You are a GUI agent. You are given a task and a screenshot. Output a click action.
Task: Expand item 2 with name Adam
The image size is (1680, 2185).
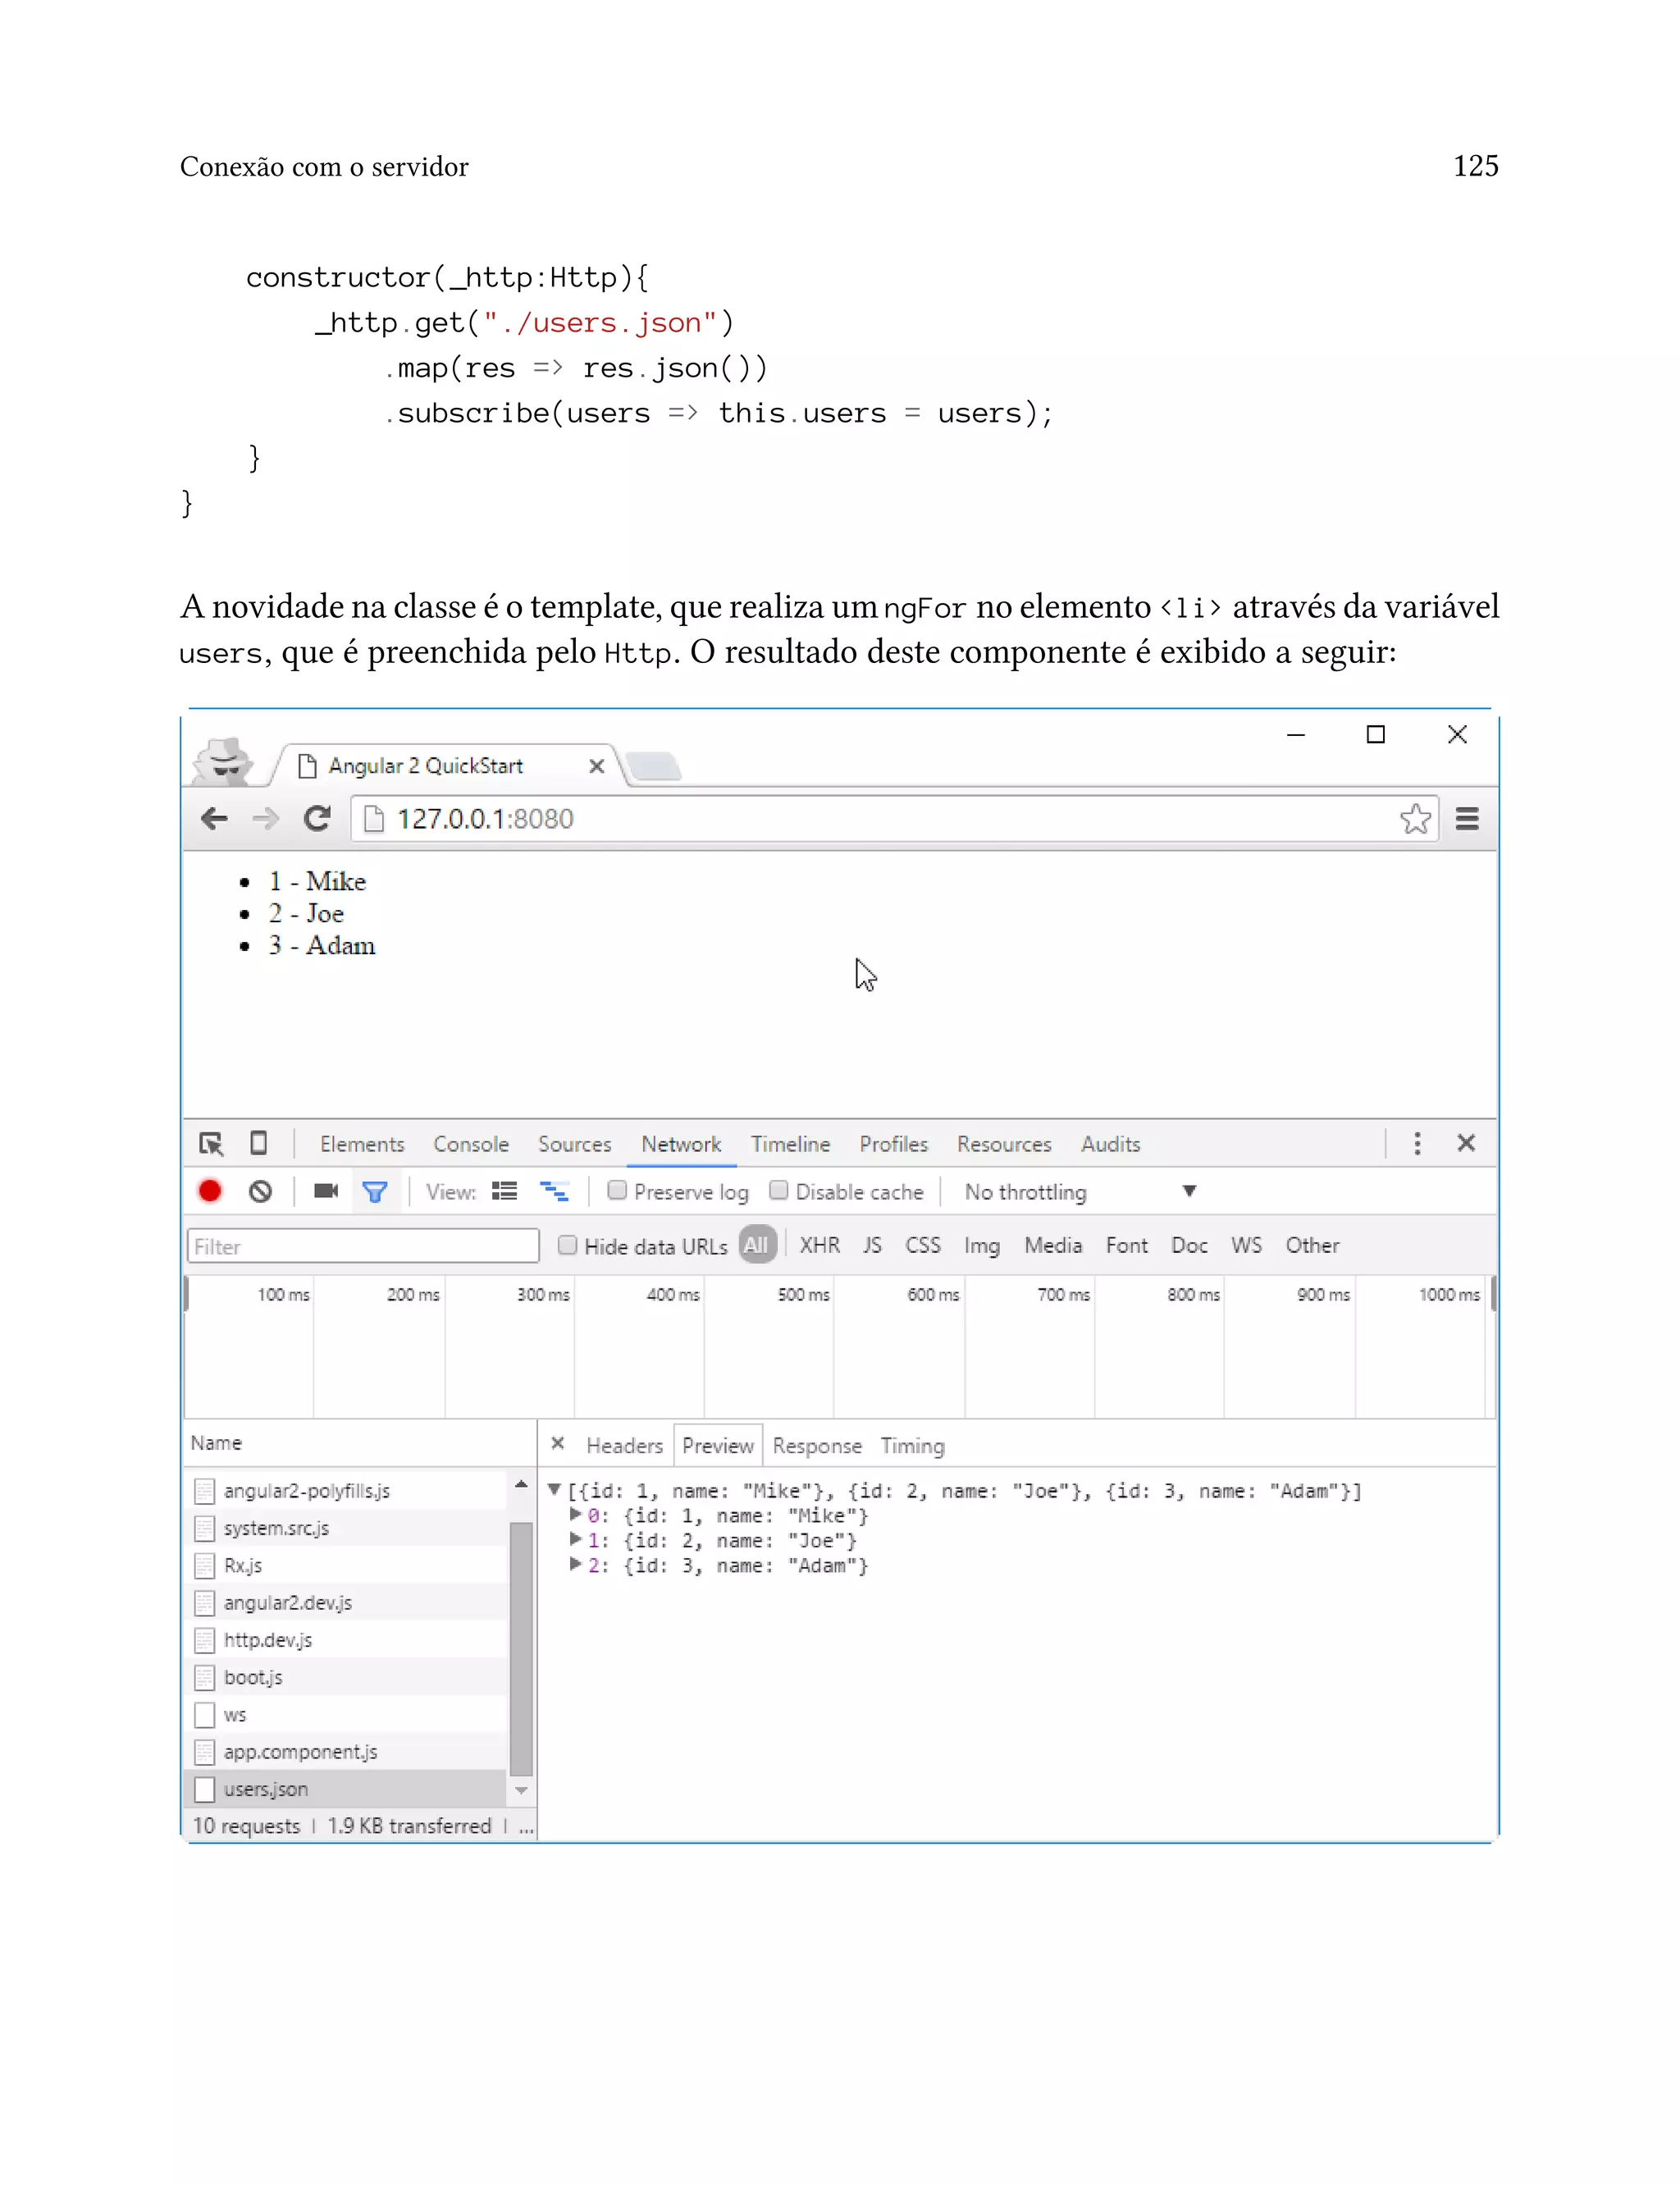[576, 1565]
